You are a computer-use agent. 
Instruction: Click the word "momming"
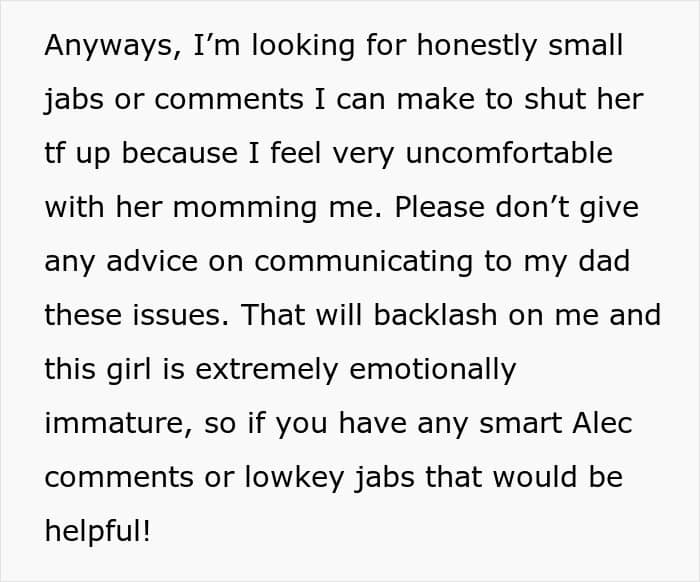(x=245, y=208)
